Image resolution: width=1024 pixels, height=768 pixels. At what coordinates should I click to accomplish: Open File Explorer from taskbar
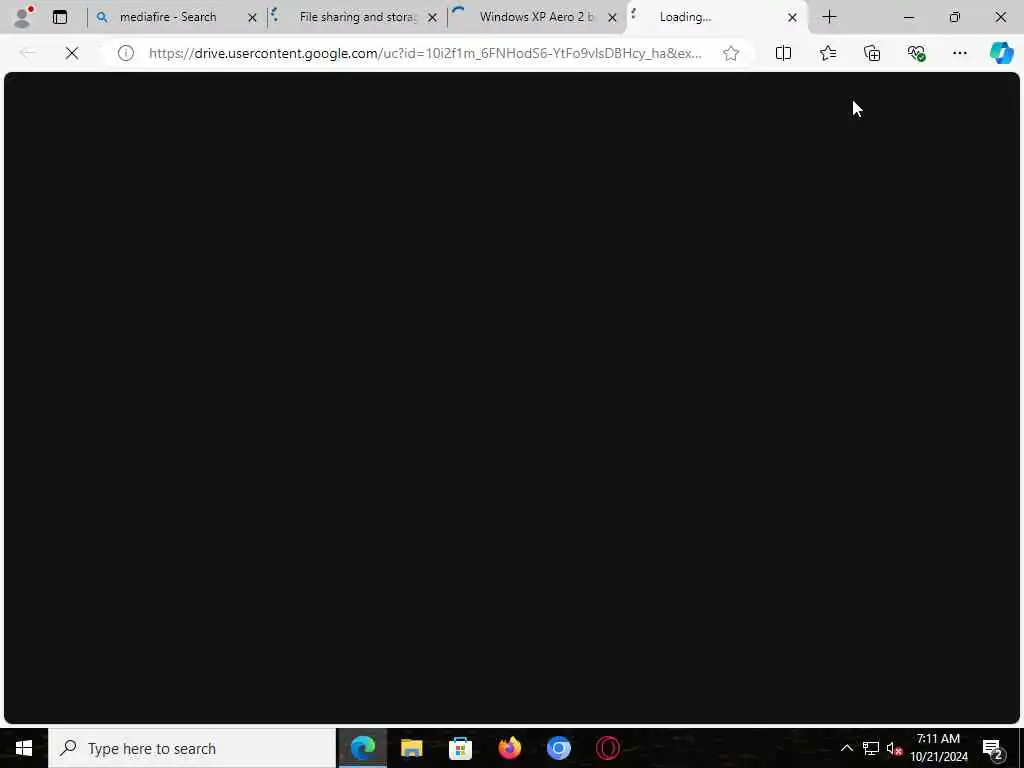click(x=411, y=748)
